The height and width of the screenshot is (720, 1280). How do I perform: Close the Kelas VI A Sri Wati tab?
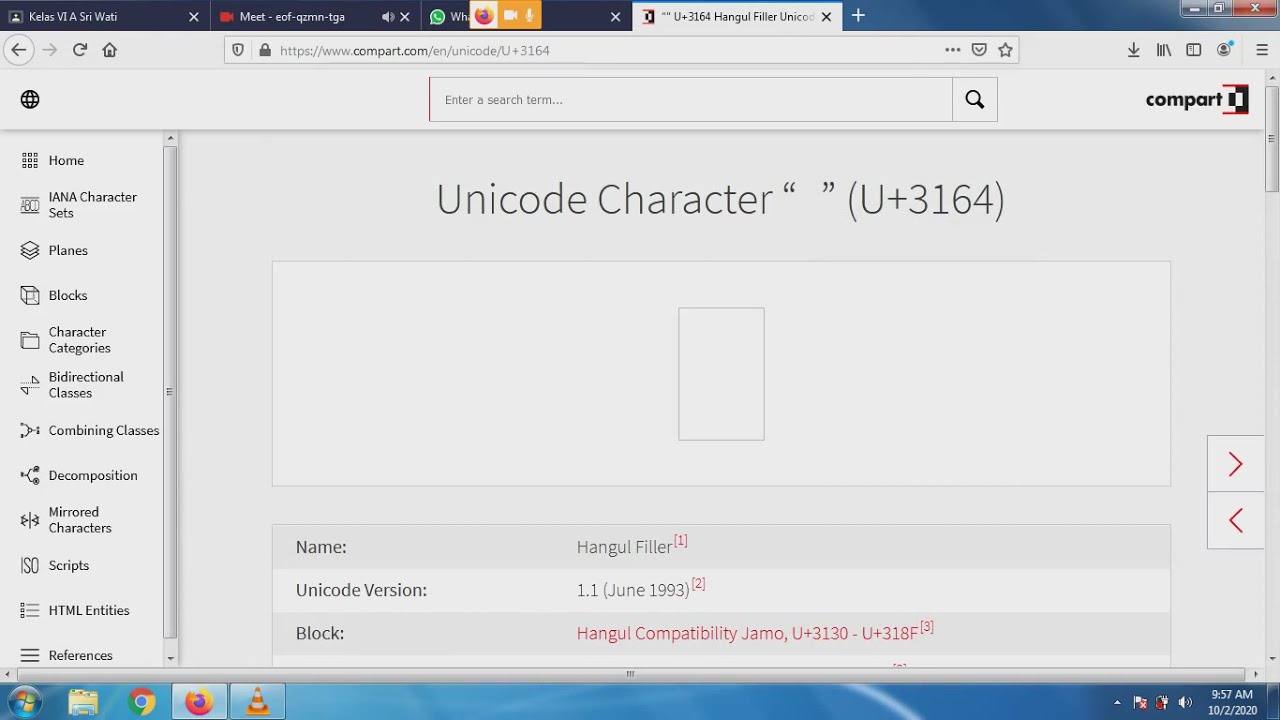[194, 17]
